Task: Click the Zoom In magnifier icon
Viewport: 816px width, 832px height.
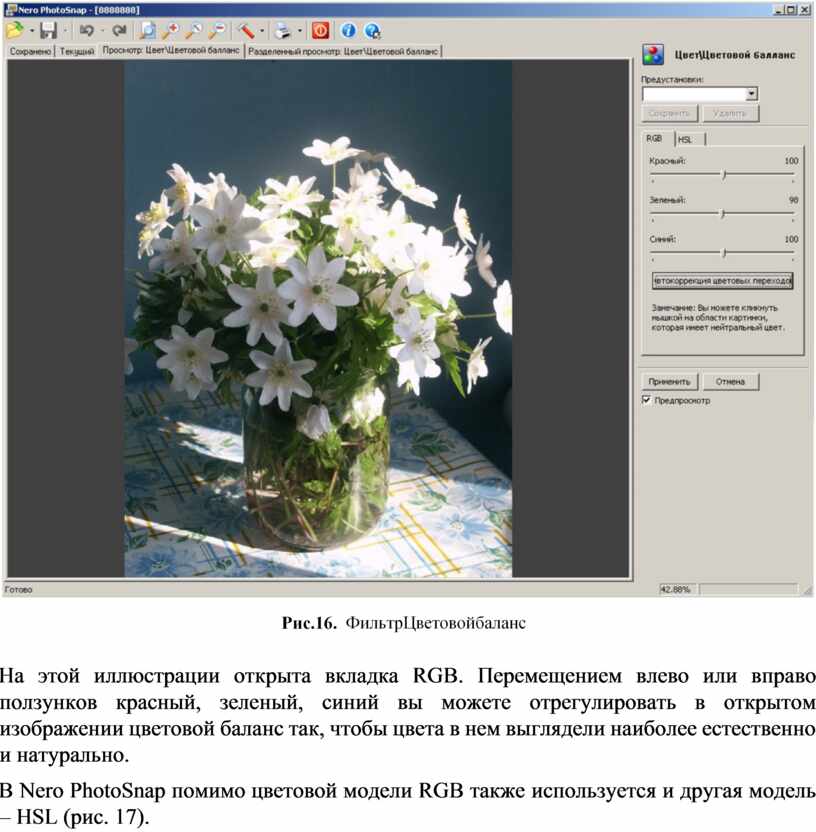Action: point(171,31)
